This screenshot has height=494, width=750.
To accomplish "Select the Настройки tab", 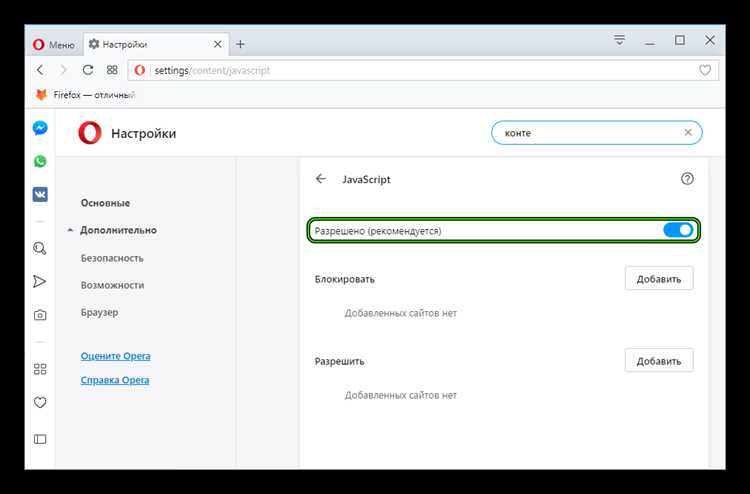I will click(155, 44).
